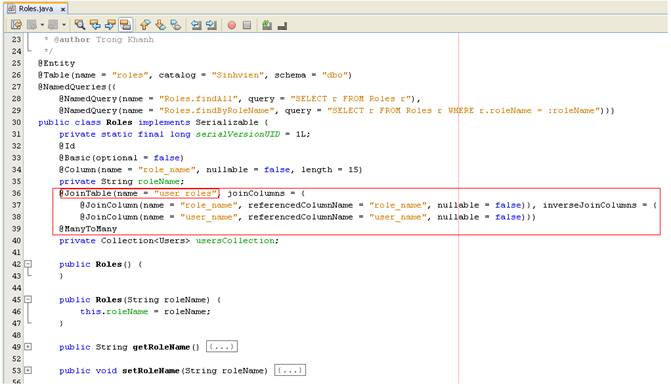Click the "Roles.findByRoleName" string
This screenshot has height=387, width=671.
click(217, 110)
